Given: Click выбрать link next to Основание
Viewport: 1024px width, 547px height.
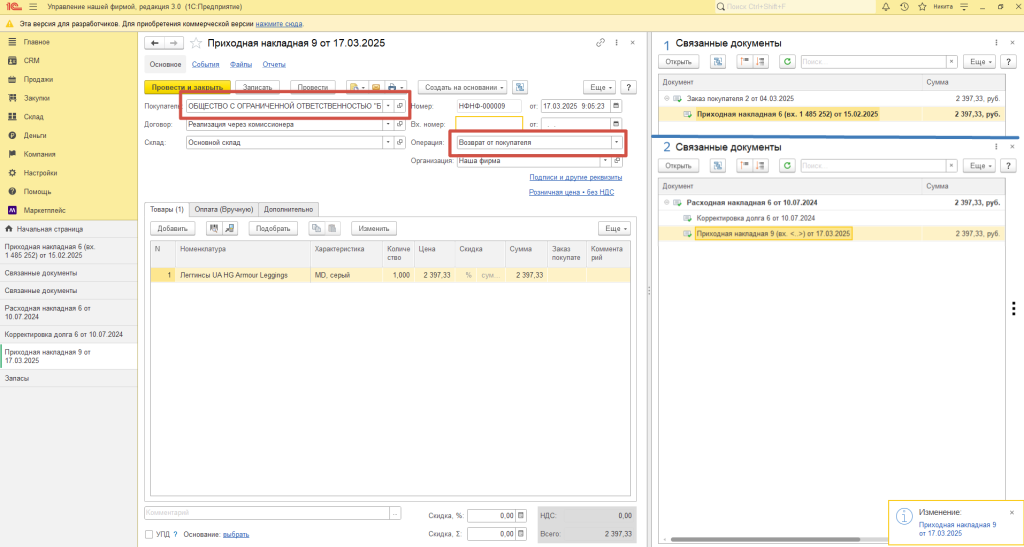Looking at the screenshot, I should 236,534.
